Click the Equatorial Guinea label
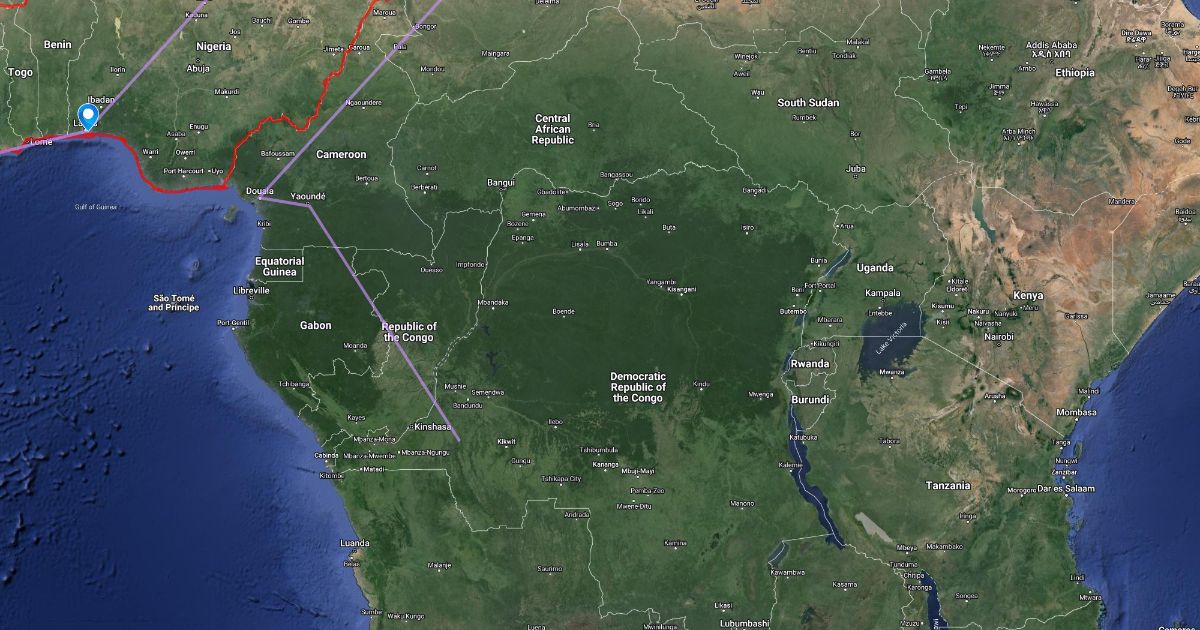This screenshot has height=630, width=1200. pos(280,266)
